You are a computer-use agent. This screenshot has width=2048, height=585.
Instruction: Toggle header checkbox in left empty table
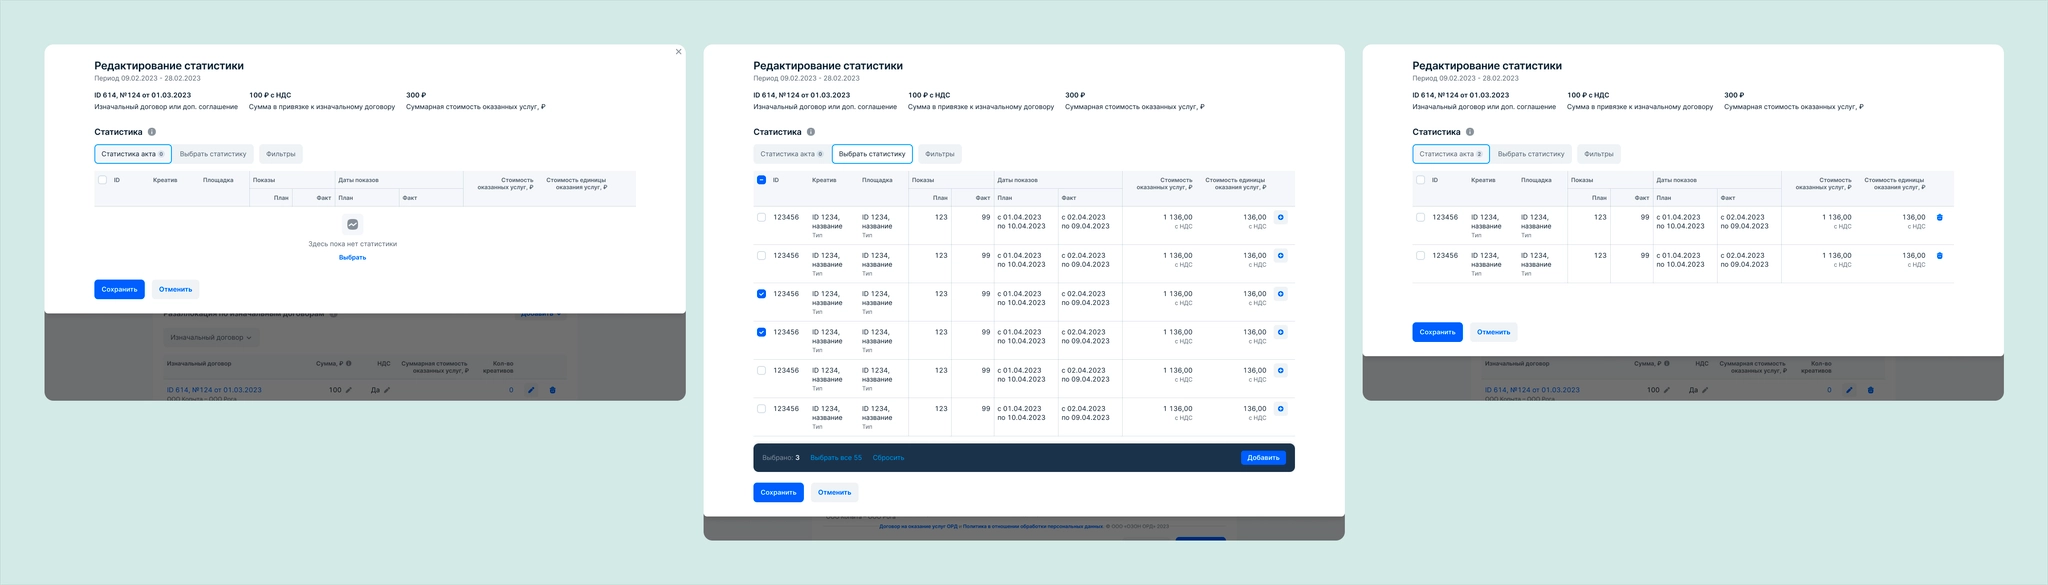[x=102, y=180]
